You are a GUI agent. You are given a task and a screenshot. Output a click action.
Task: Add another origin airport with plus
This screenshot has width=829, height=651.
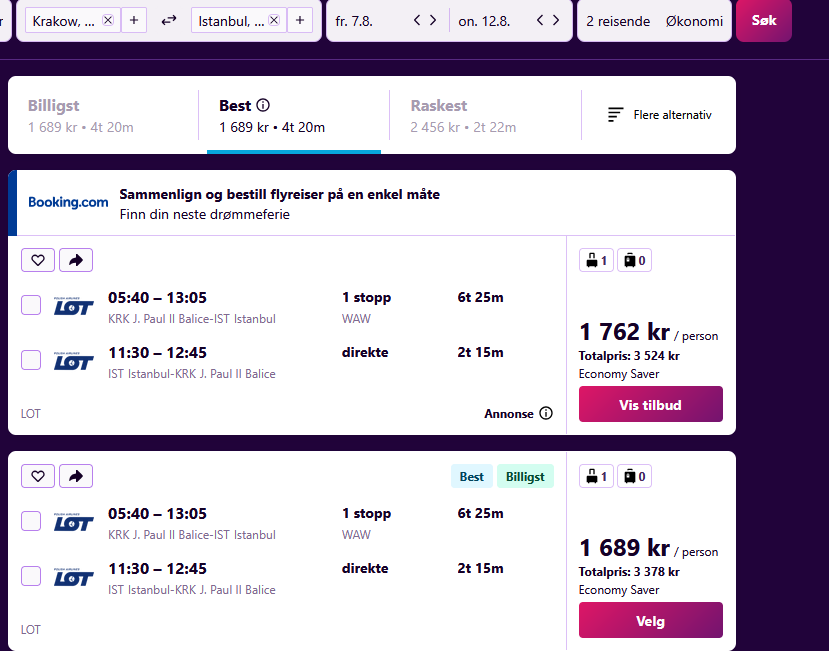pos(134,20)
